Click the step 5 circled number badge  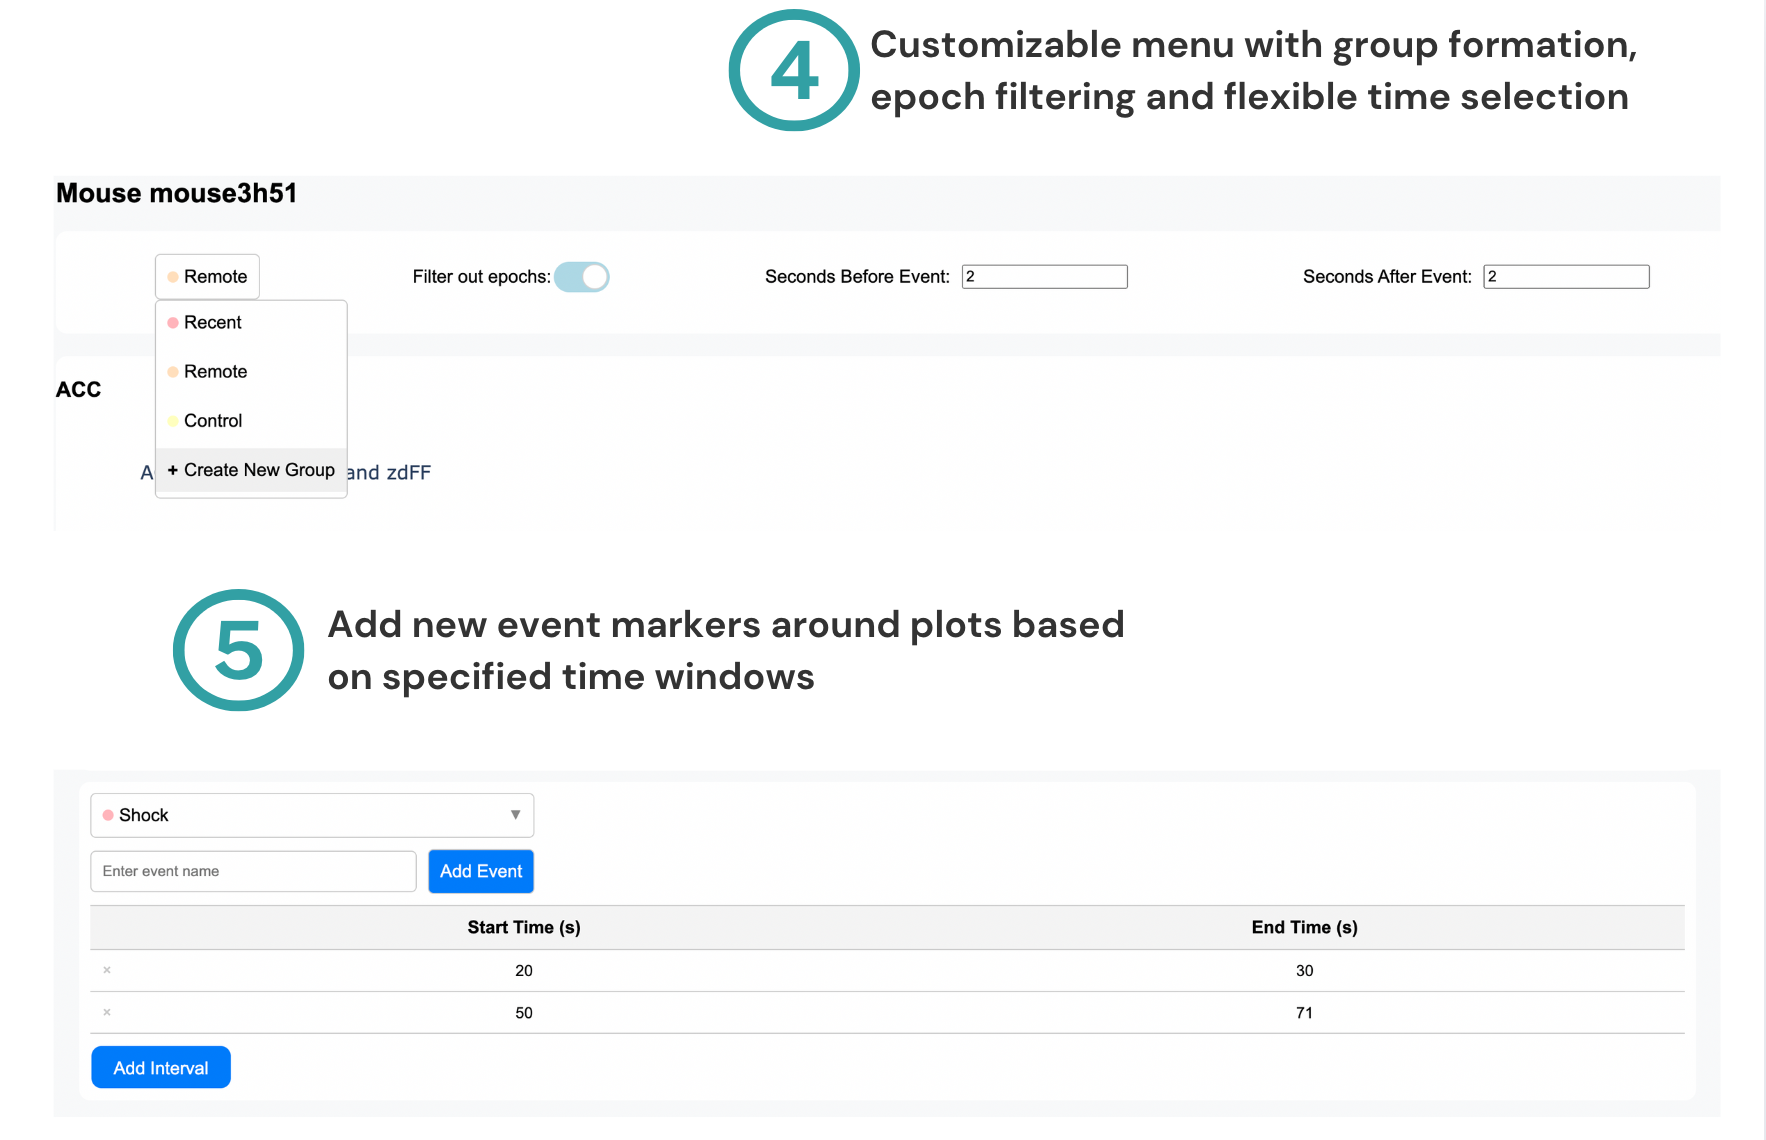coord(238,650)
